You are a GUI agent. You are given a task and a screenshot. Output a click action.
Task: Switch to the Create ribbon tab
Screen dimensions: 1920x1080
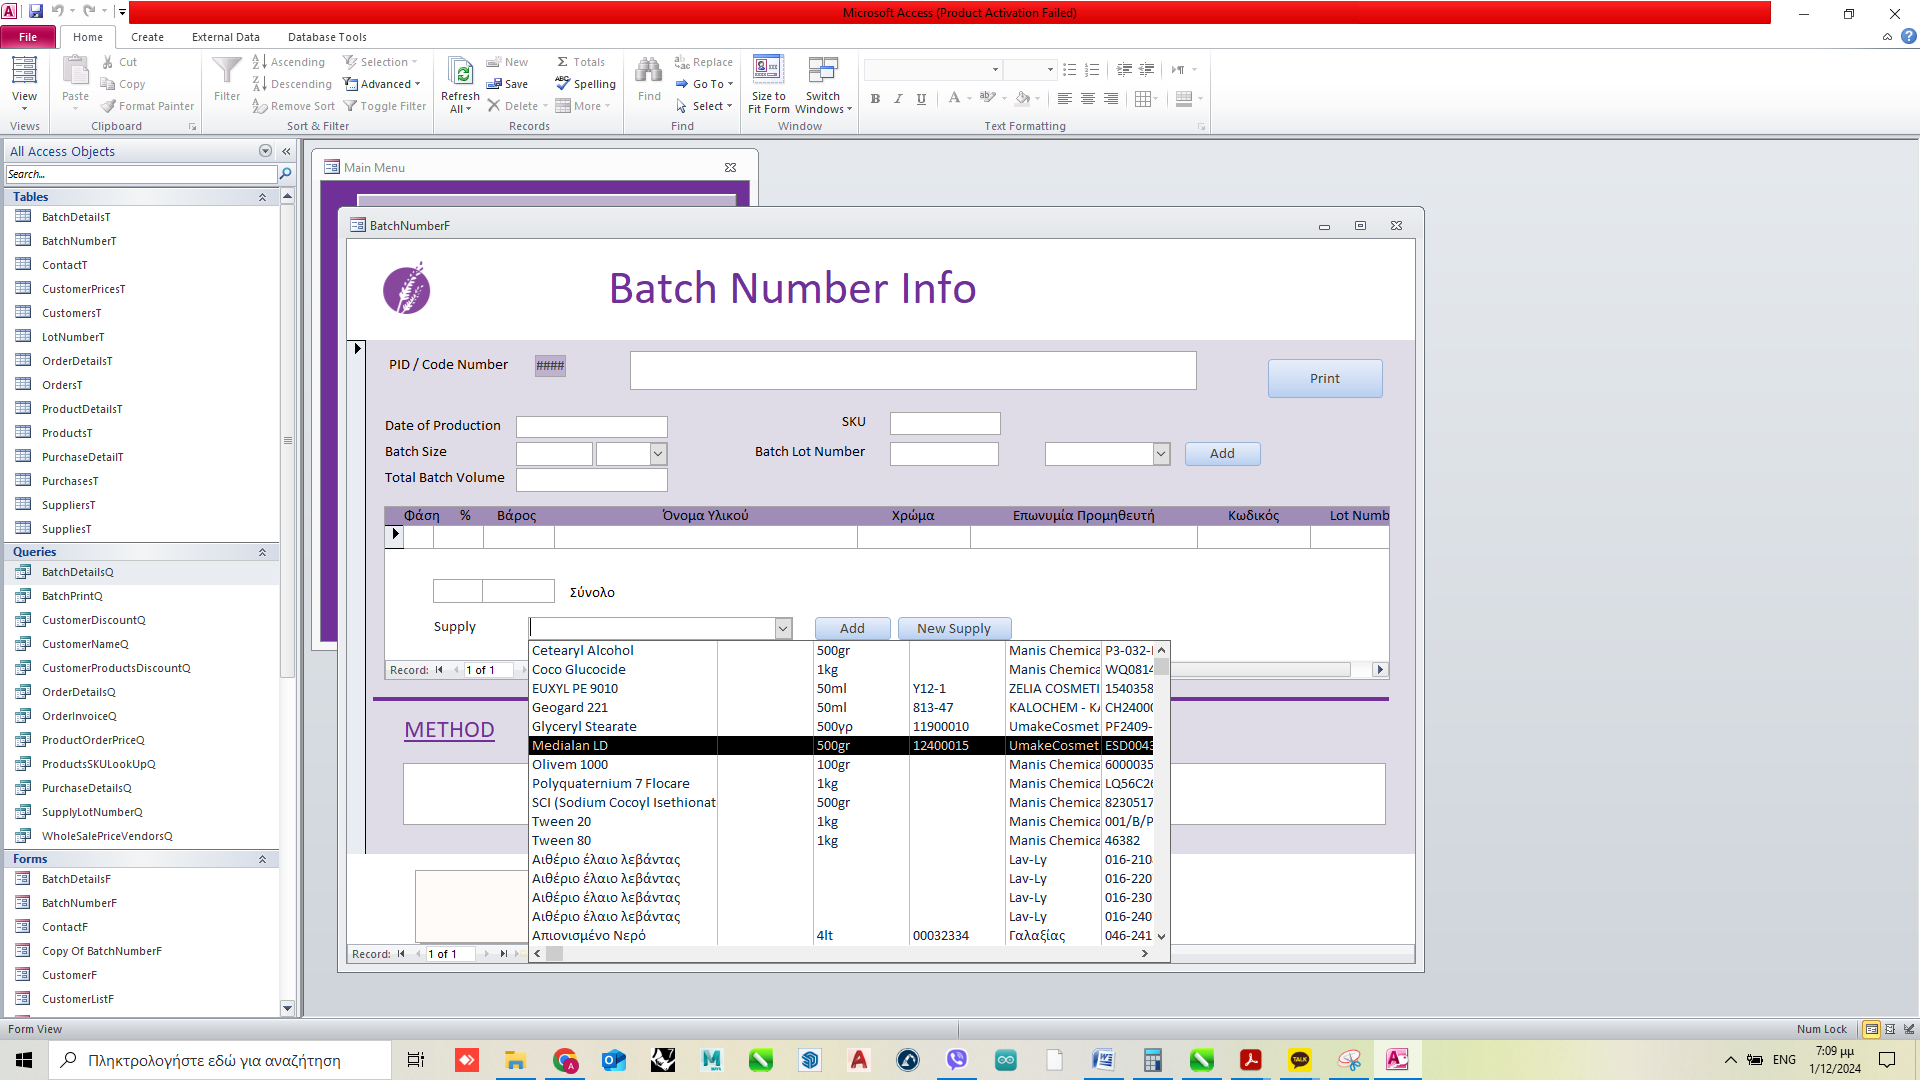[x=147, y=37]
